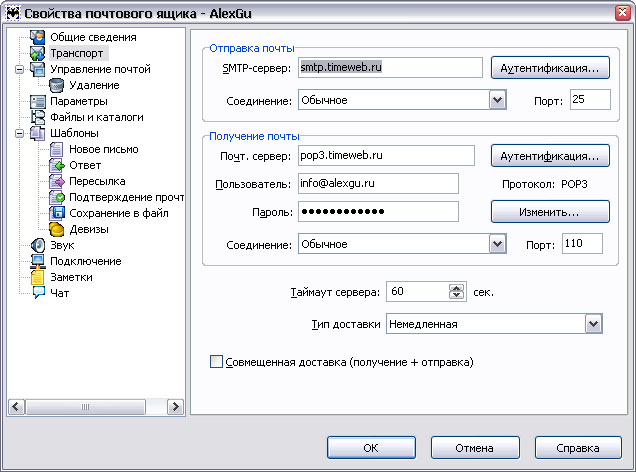This screenshot has width=636, height=472.
Task: Click the sidebar horizontal scrollbar right arrow
Action: pos(175,407)
